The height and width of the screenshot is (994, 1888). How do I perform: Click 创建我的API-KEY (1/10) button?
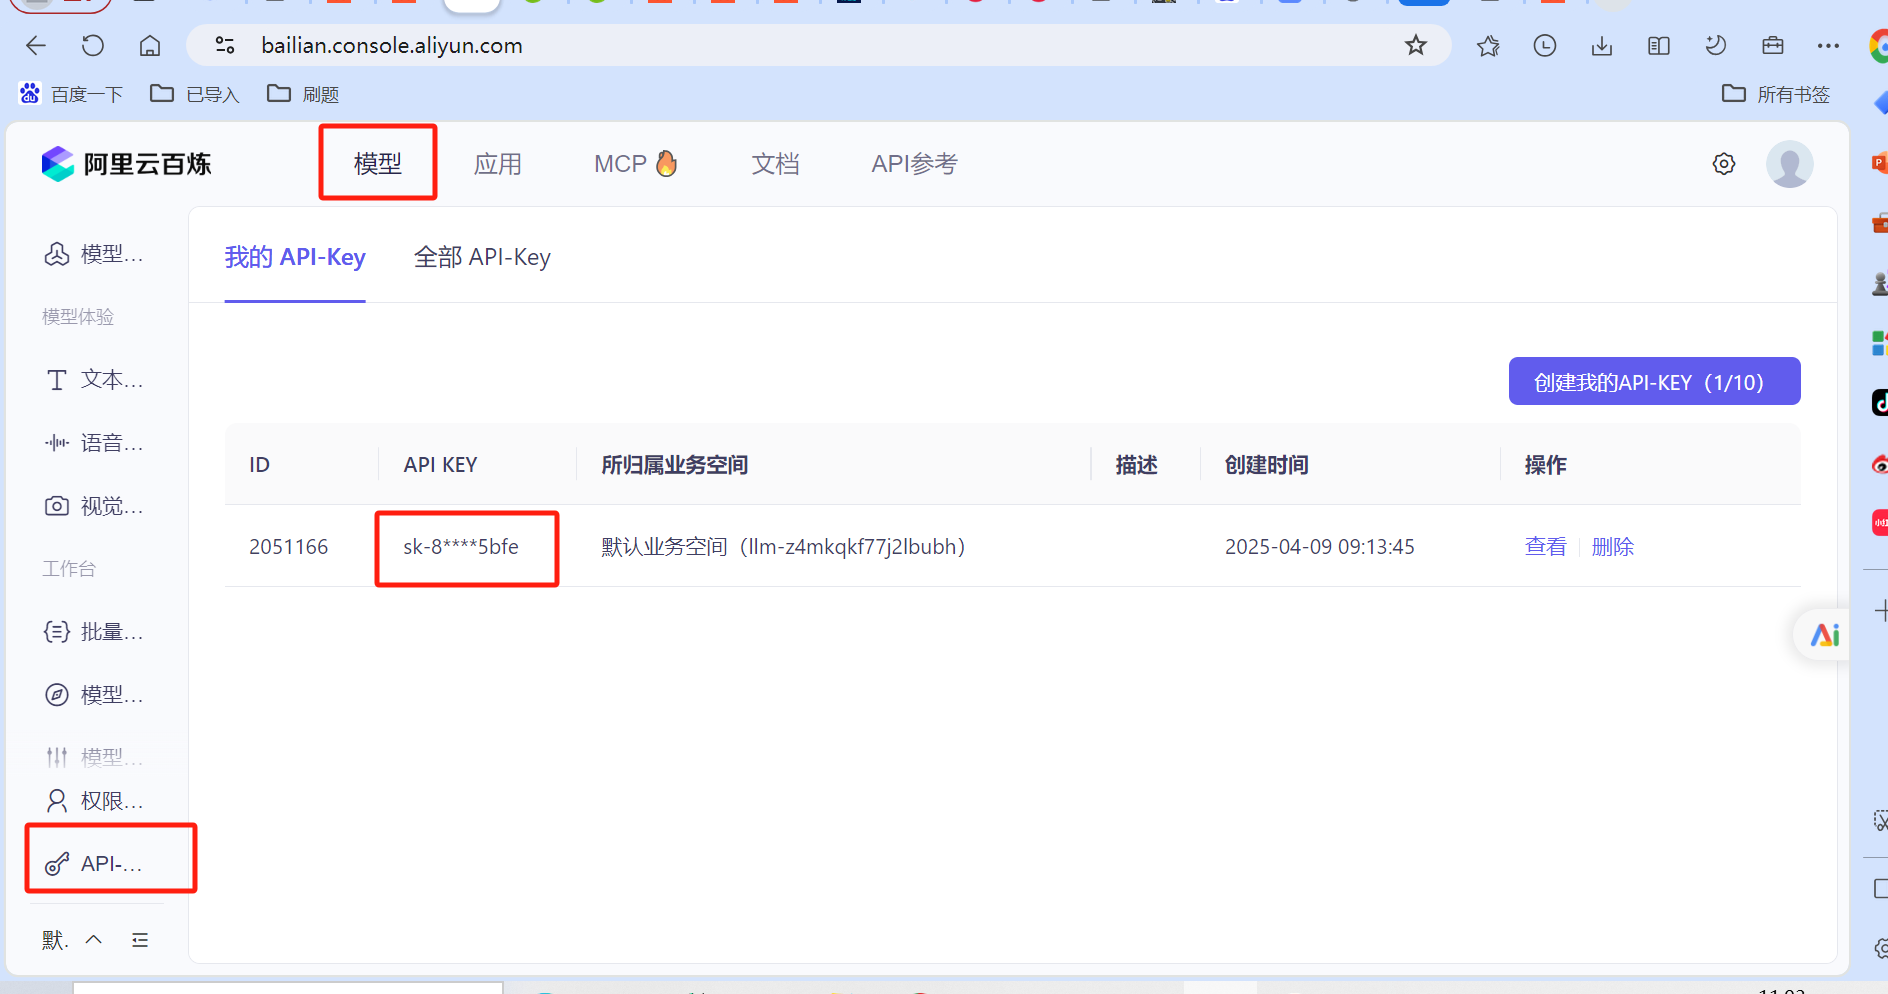1655,381
